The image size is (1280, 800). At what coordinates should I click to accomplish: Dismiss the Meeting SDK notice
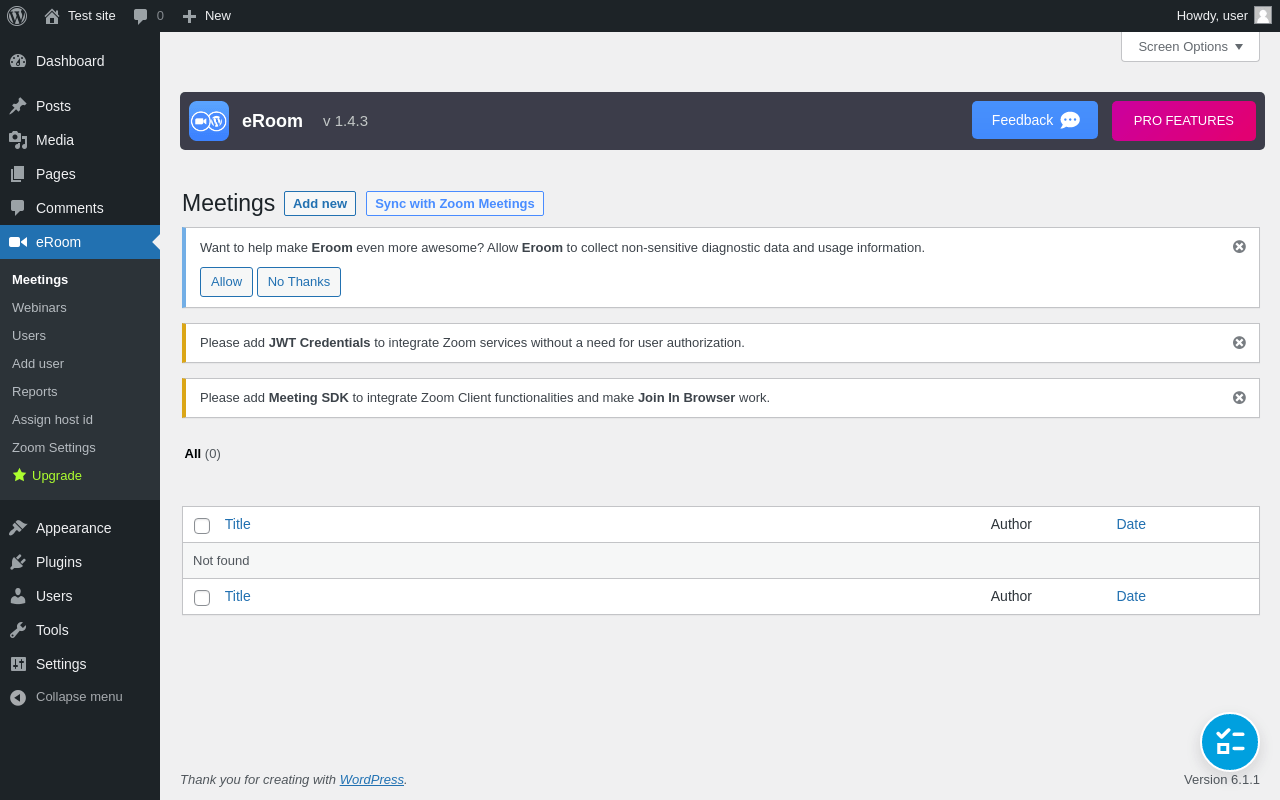coord(1239,398)
